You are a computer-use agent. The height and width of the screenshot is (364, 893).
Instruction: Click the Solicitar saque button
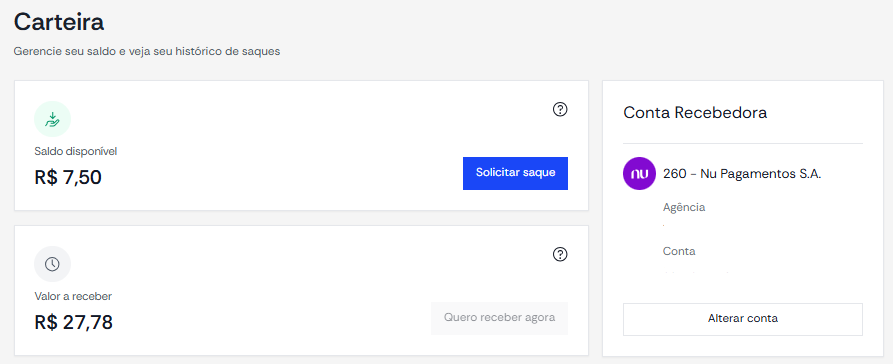click(515, 173)
